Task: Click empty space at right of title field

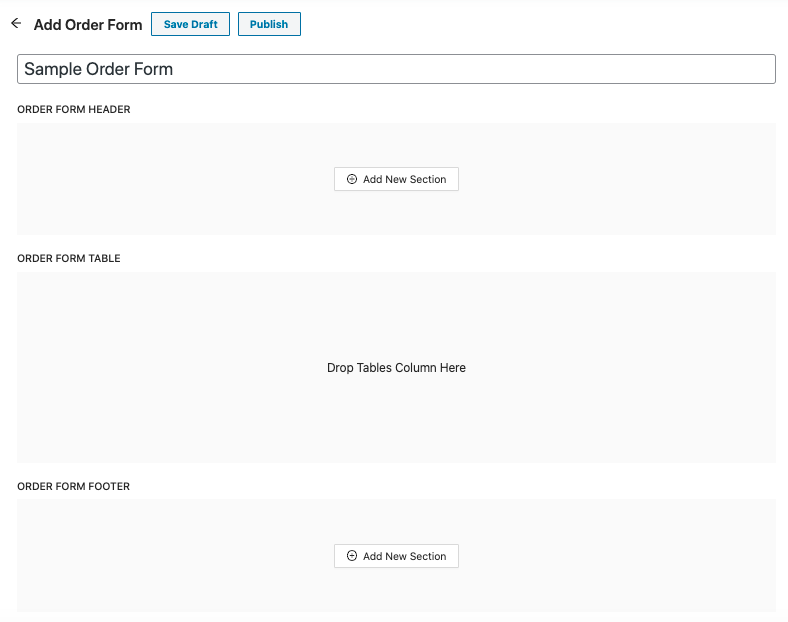Action: click(600, 69)
